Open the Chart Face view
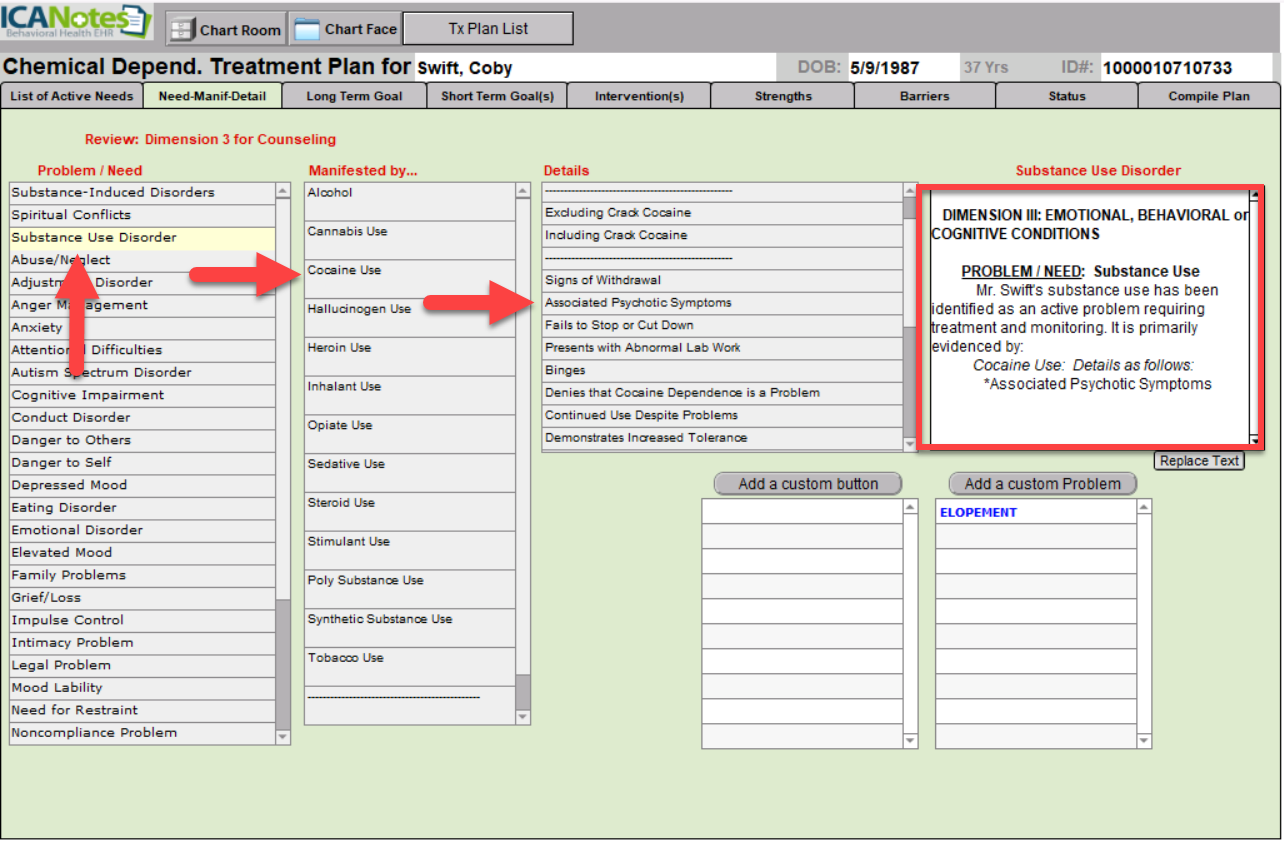The height and width of the screenshot is (841, 1284). pyautogui.click(x=347, y=29)
